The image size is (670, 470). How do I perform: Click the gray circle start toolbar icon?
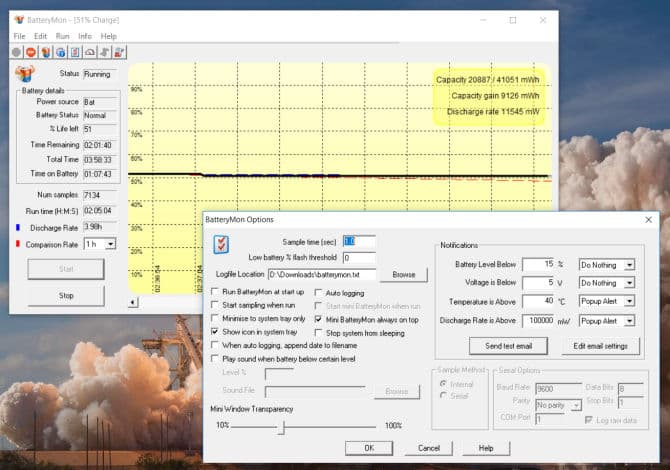click(17, 52)
